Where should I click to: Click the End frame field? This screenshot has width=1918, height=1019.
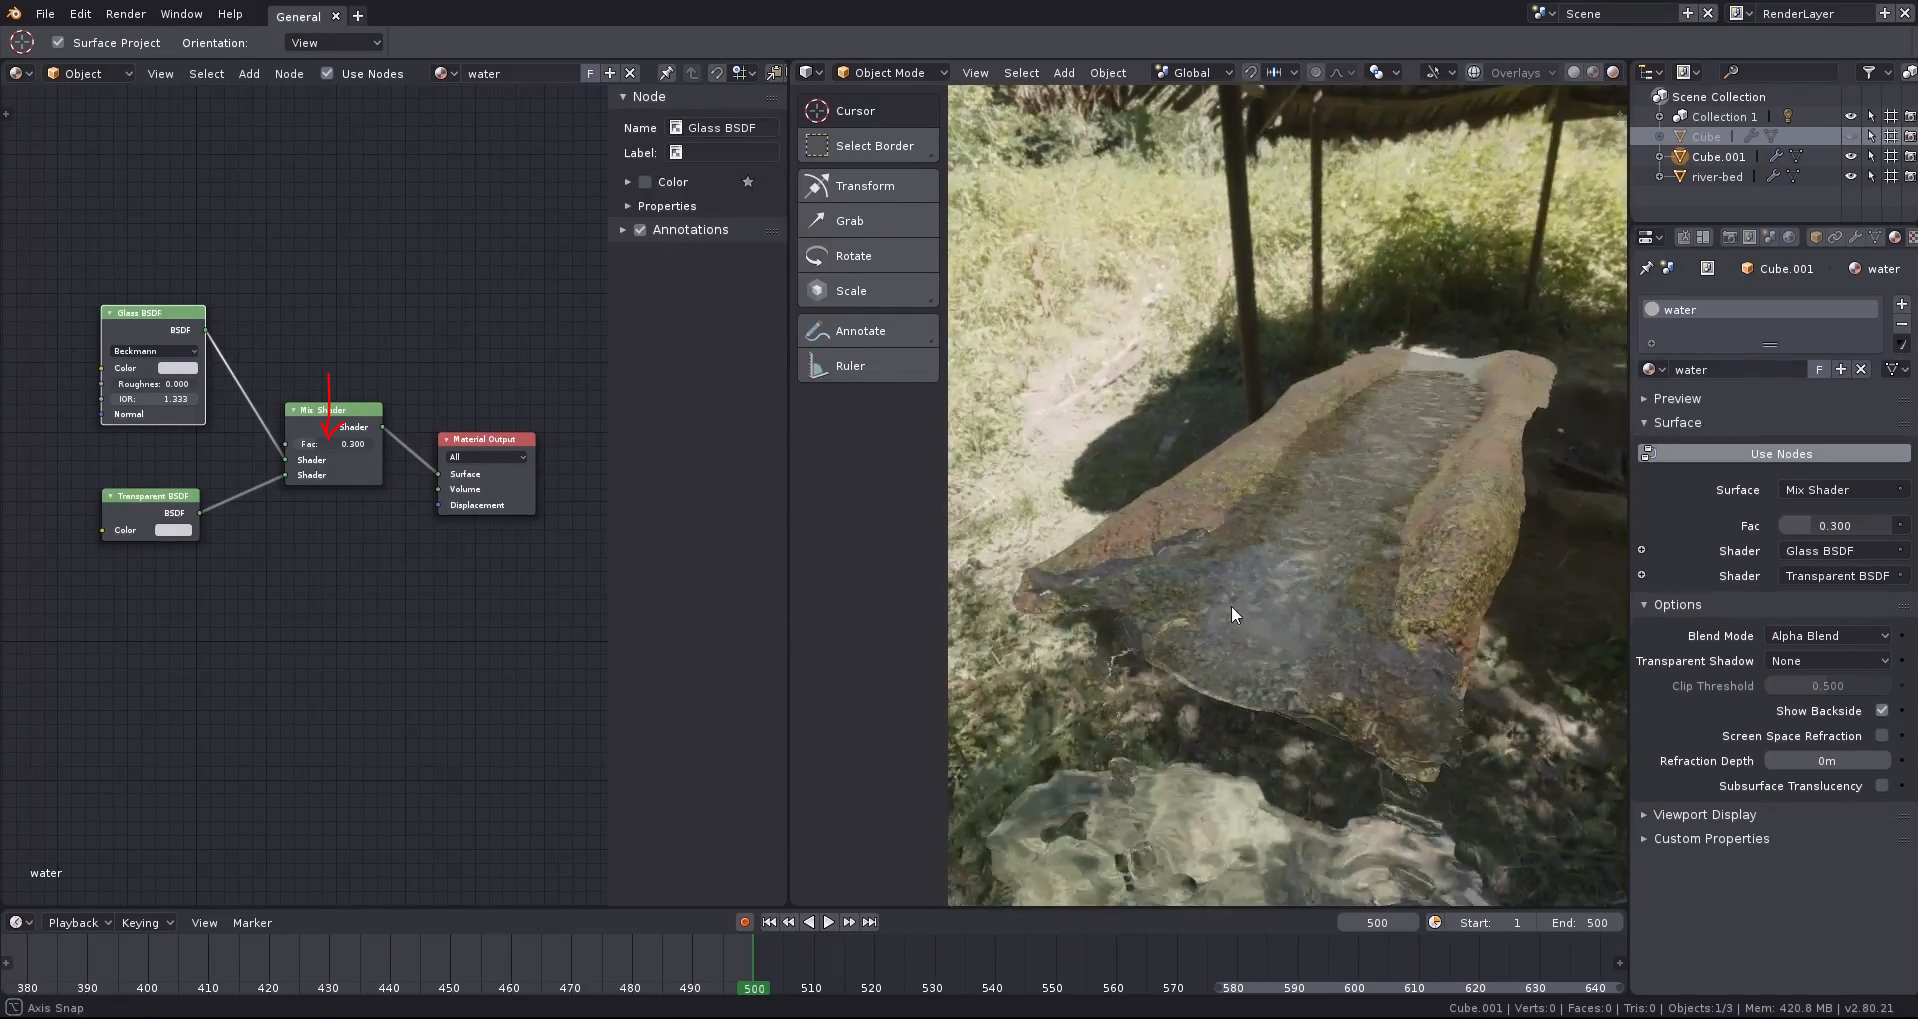pyautogui.click(x=1580, y=923)
